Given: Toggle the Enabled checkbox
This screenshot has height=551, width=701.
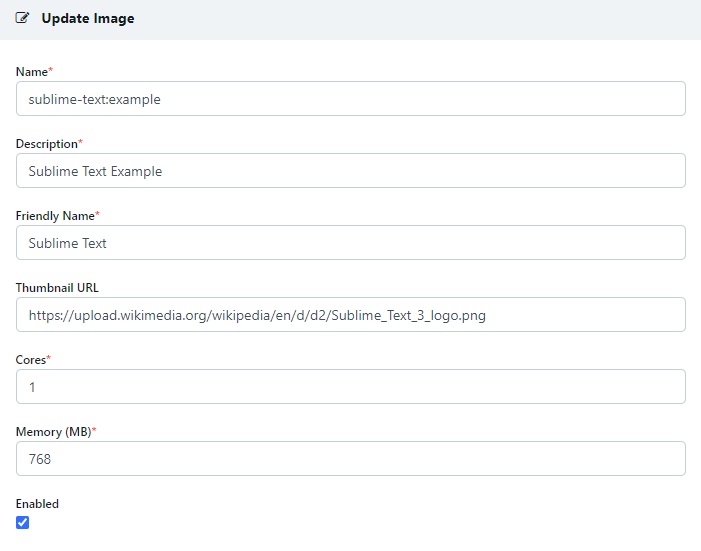Looking at the screenshot, I should 23,522.
